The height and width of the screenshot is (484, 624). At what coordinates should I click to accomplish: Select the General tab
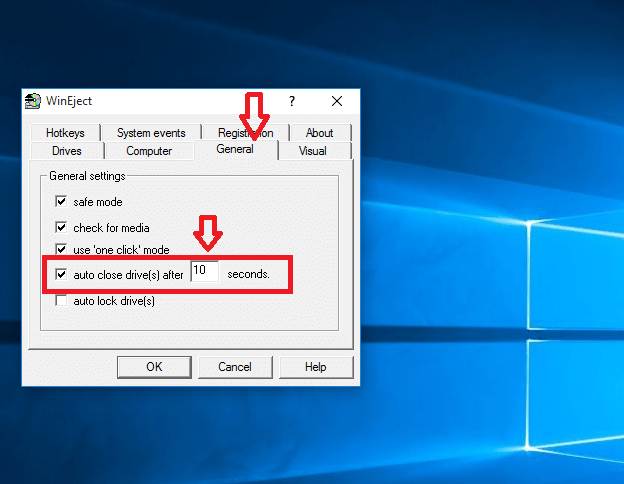point(235,149)
